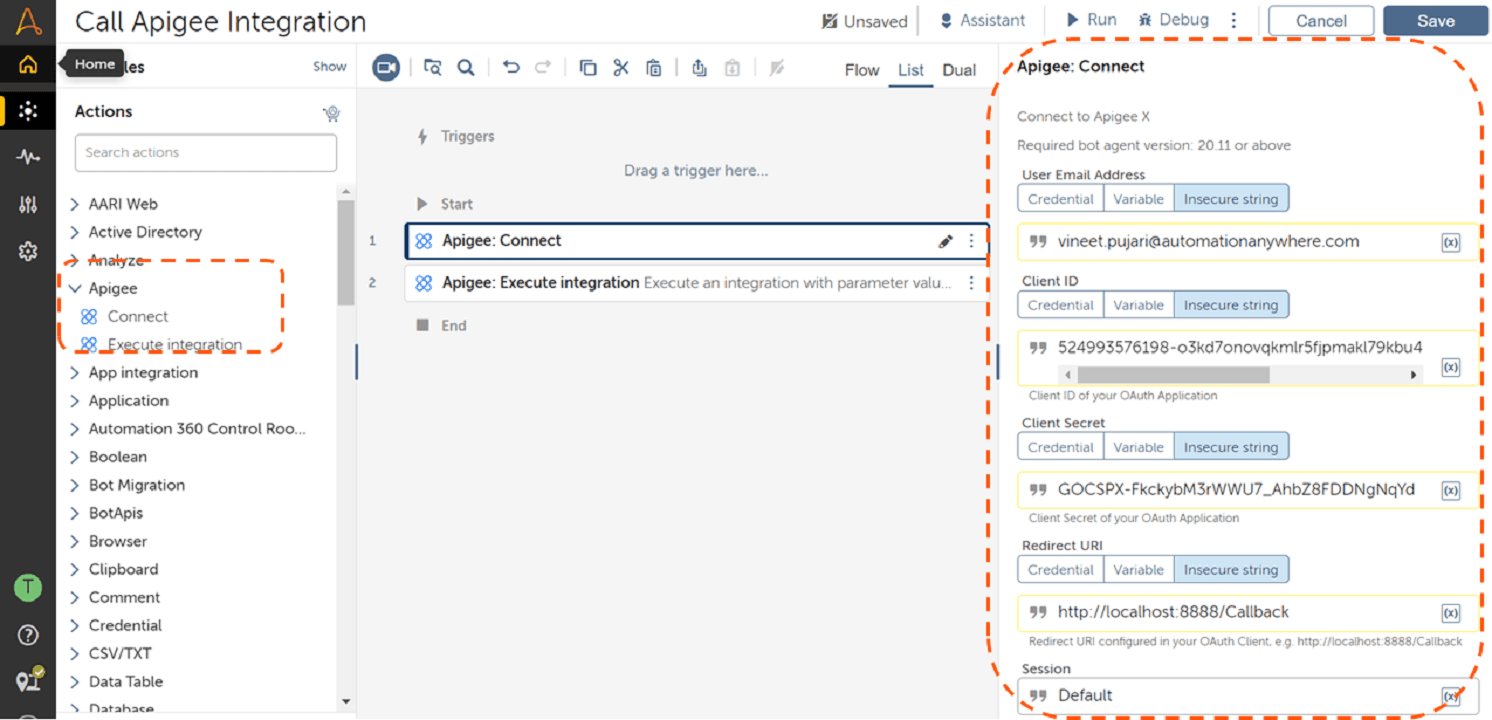The width and height of the screenshot is (1492, 720).
Task: Open the Home icon in sidebar
Action: tap(28, 65)
